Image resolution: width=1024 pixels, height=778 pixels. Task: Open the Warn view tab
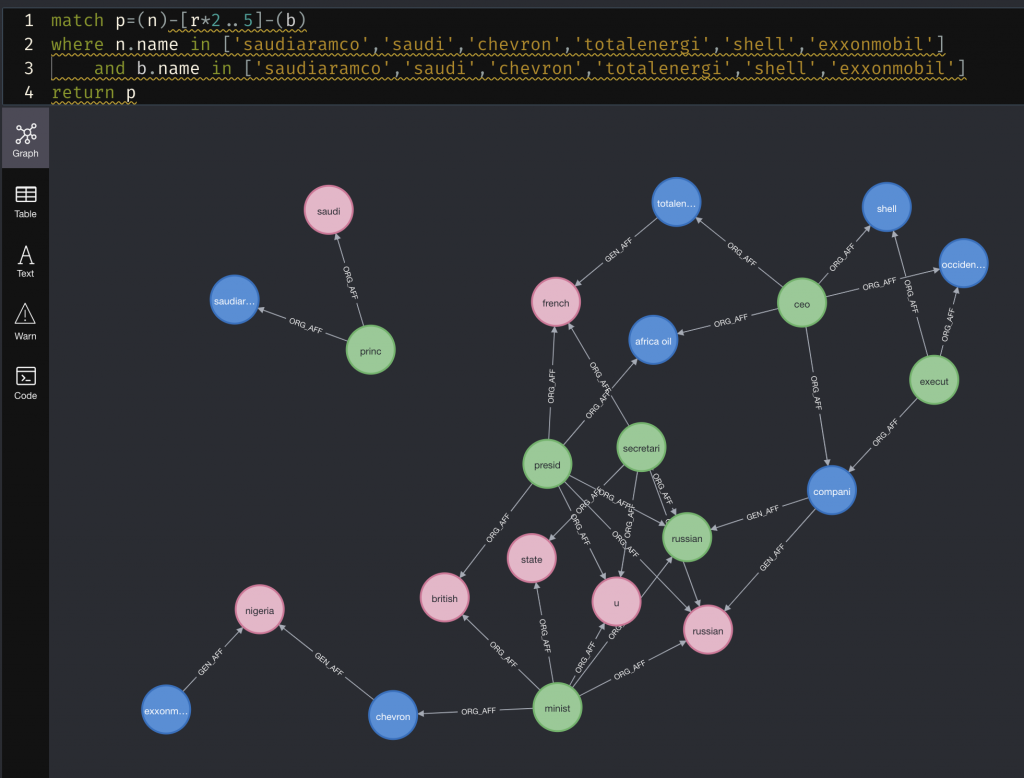[x=25, y=321]
